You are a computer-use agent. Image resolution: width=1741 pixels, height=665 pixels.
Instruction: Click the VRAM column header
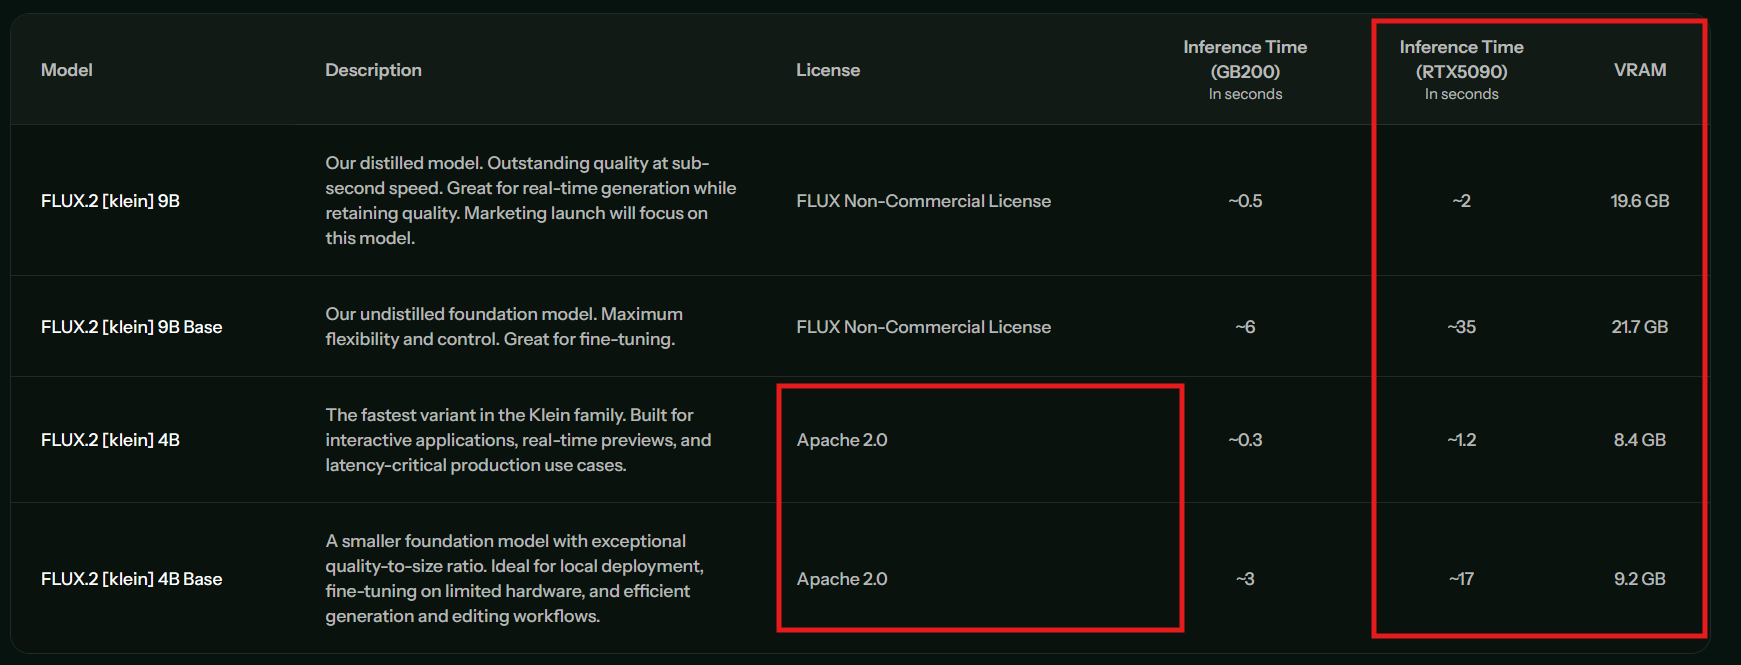(1639, 70)
